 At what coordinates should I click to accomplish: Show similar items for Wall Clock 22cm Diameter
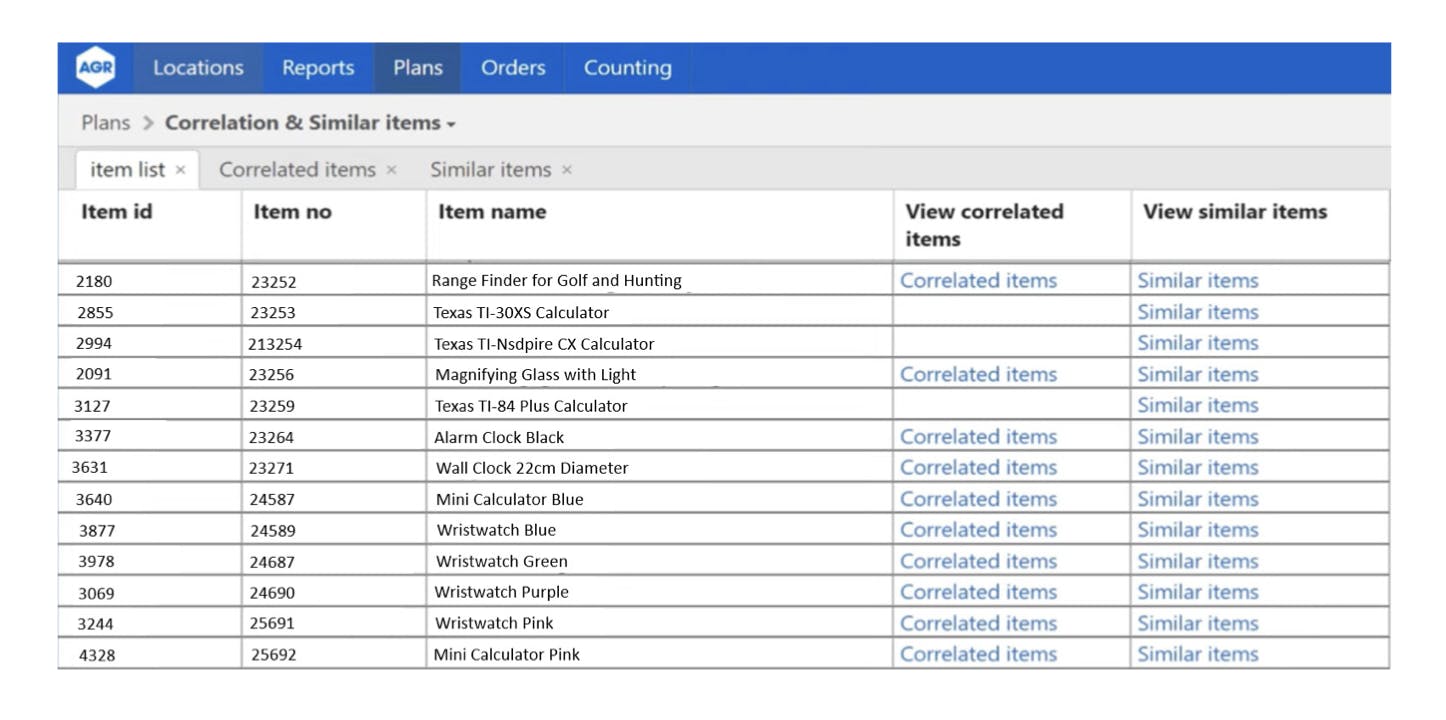pos(1197,468)
